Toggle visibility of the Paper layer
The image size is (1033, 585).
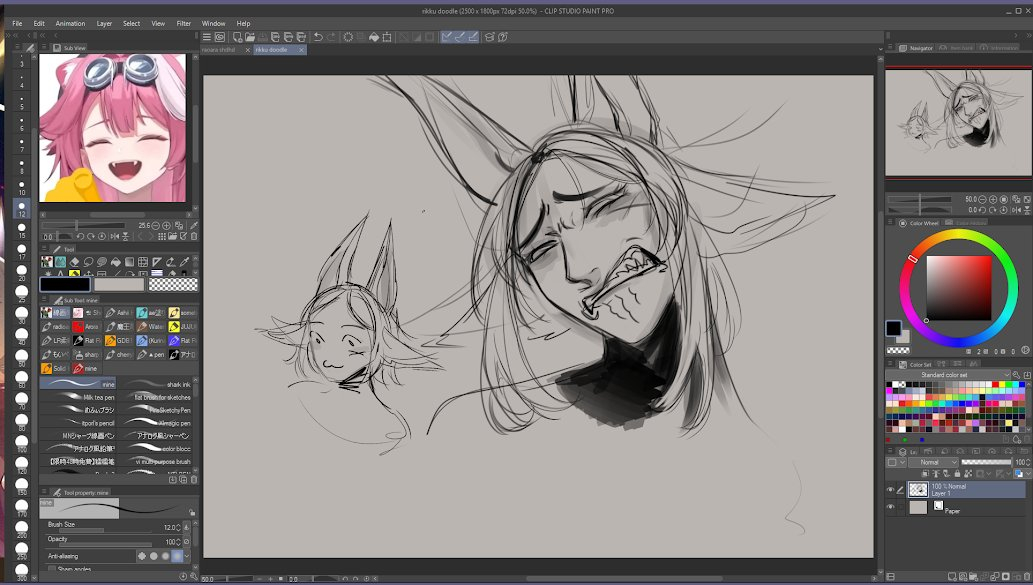(890, 507)
